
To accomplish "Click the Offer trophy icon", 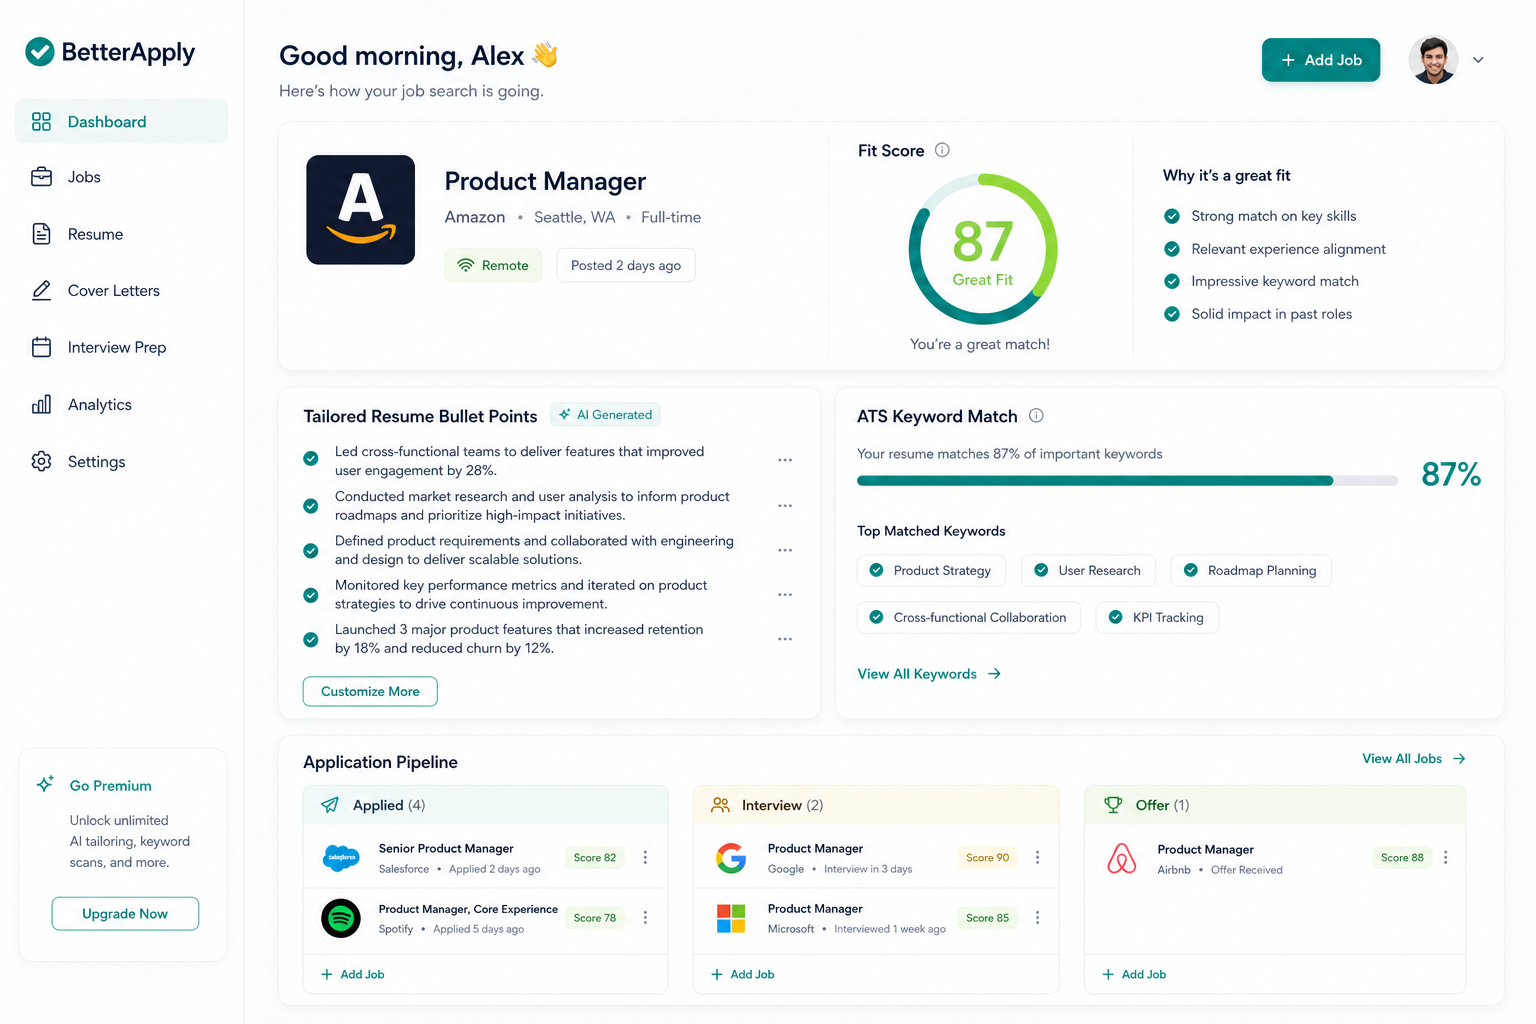I will click(1113, 805).
